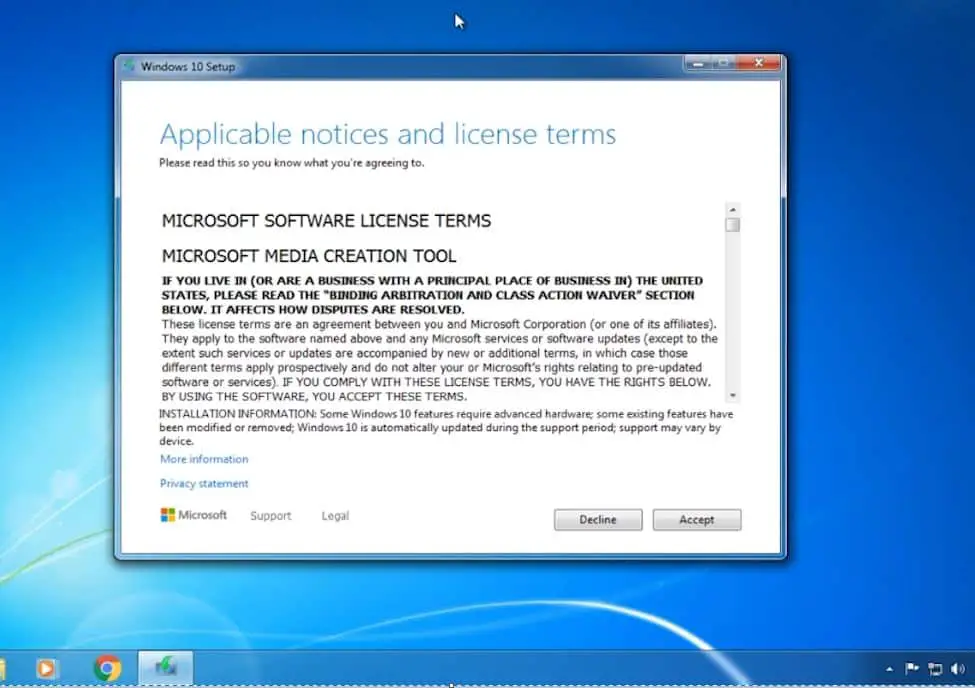Close the Windows 10 Setup window
The width and height of the screenshot is (975, 688).
point(759,64)
